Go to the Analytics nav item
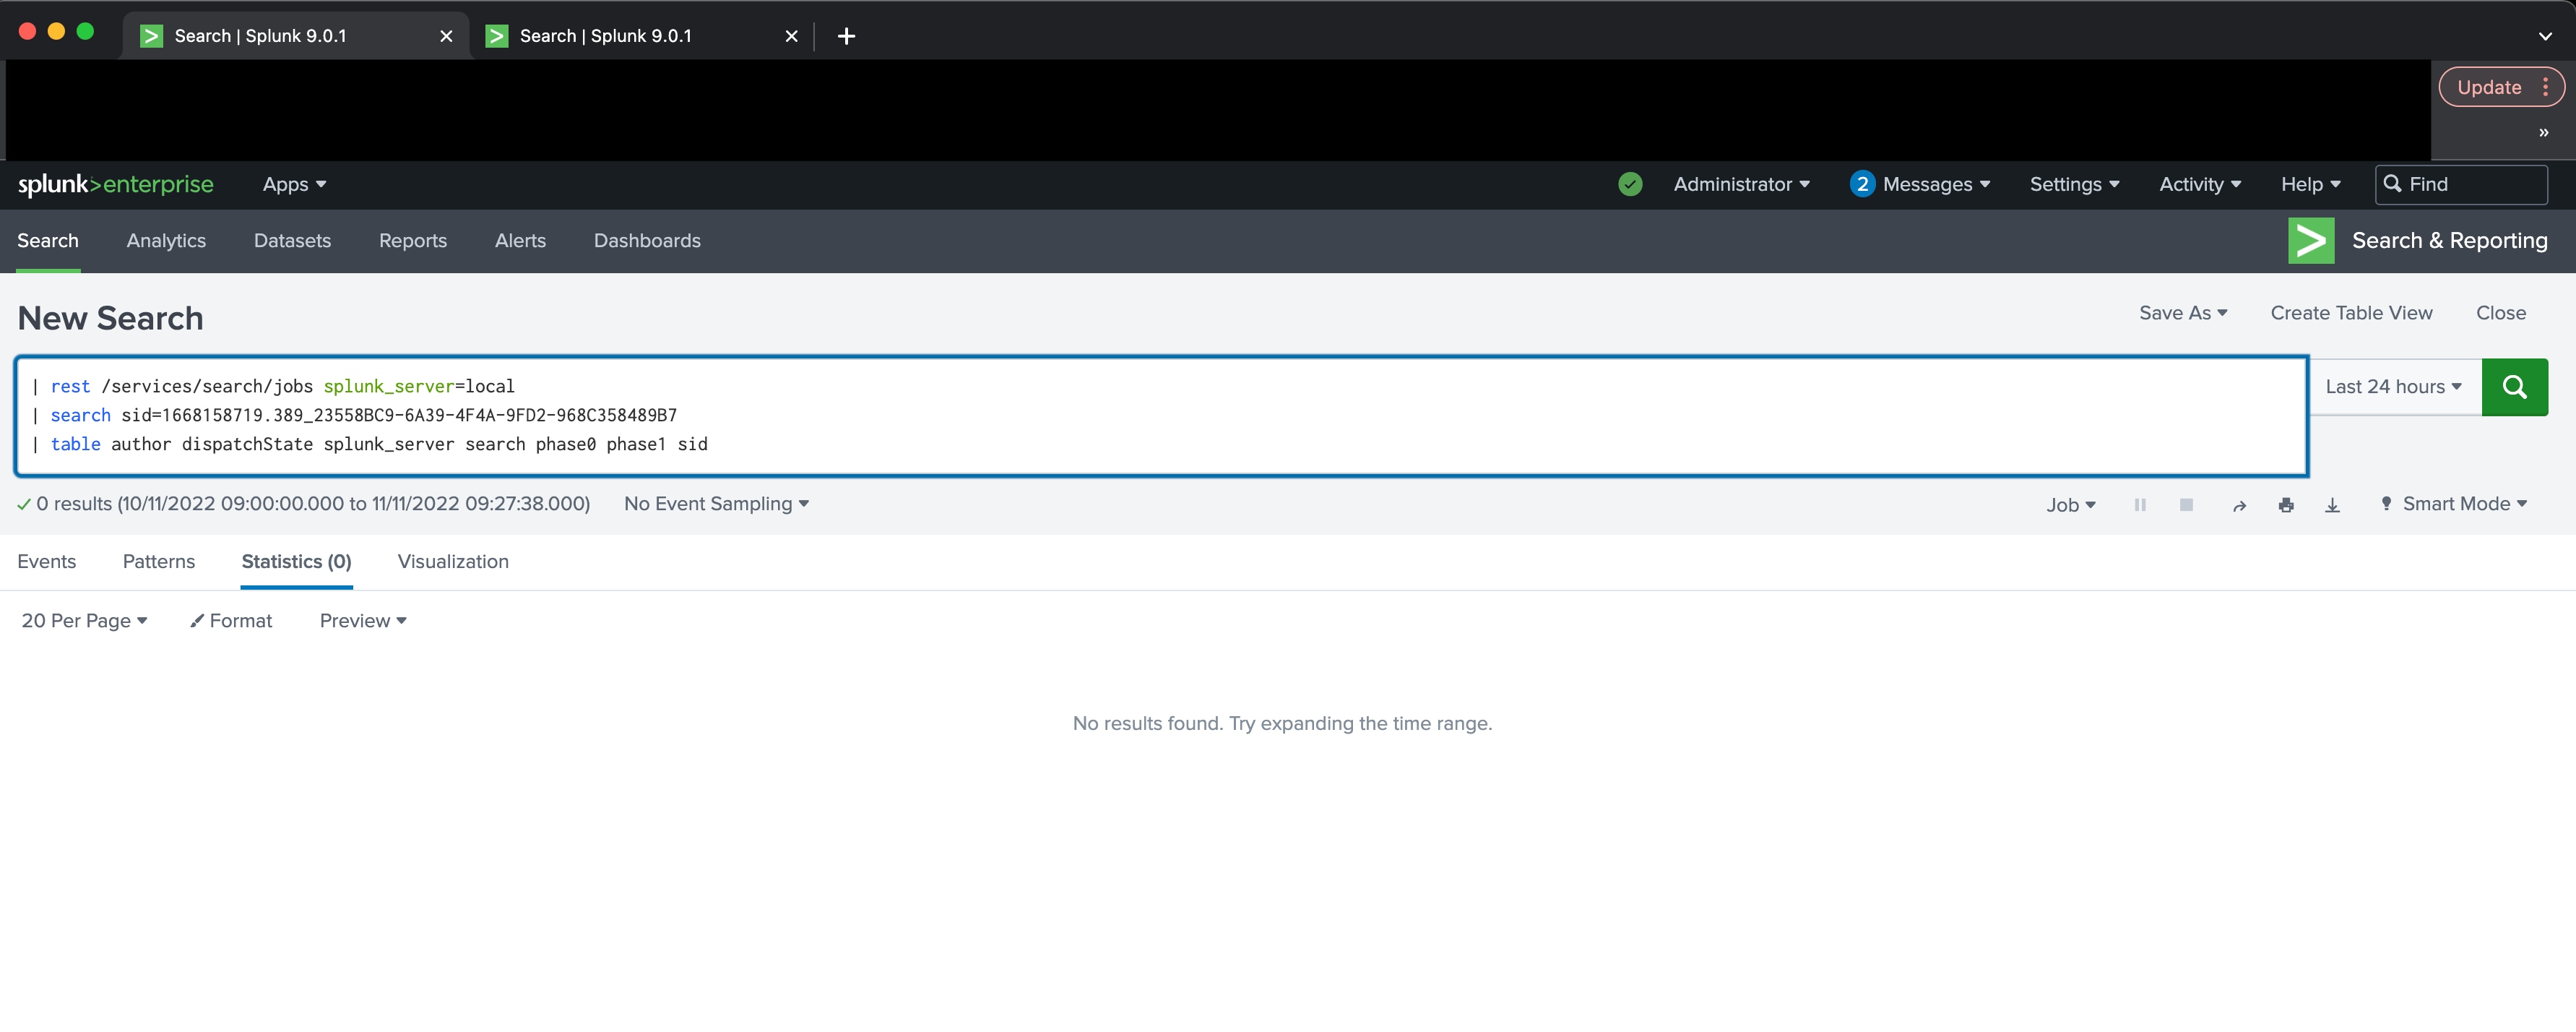Image resolution: width=2576 pixels, height=1032 pixels. (166, 241)
